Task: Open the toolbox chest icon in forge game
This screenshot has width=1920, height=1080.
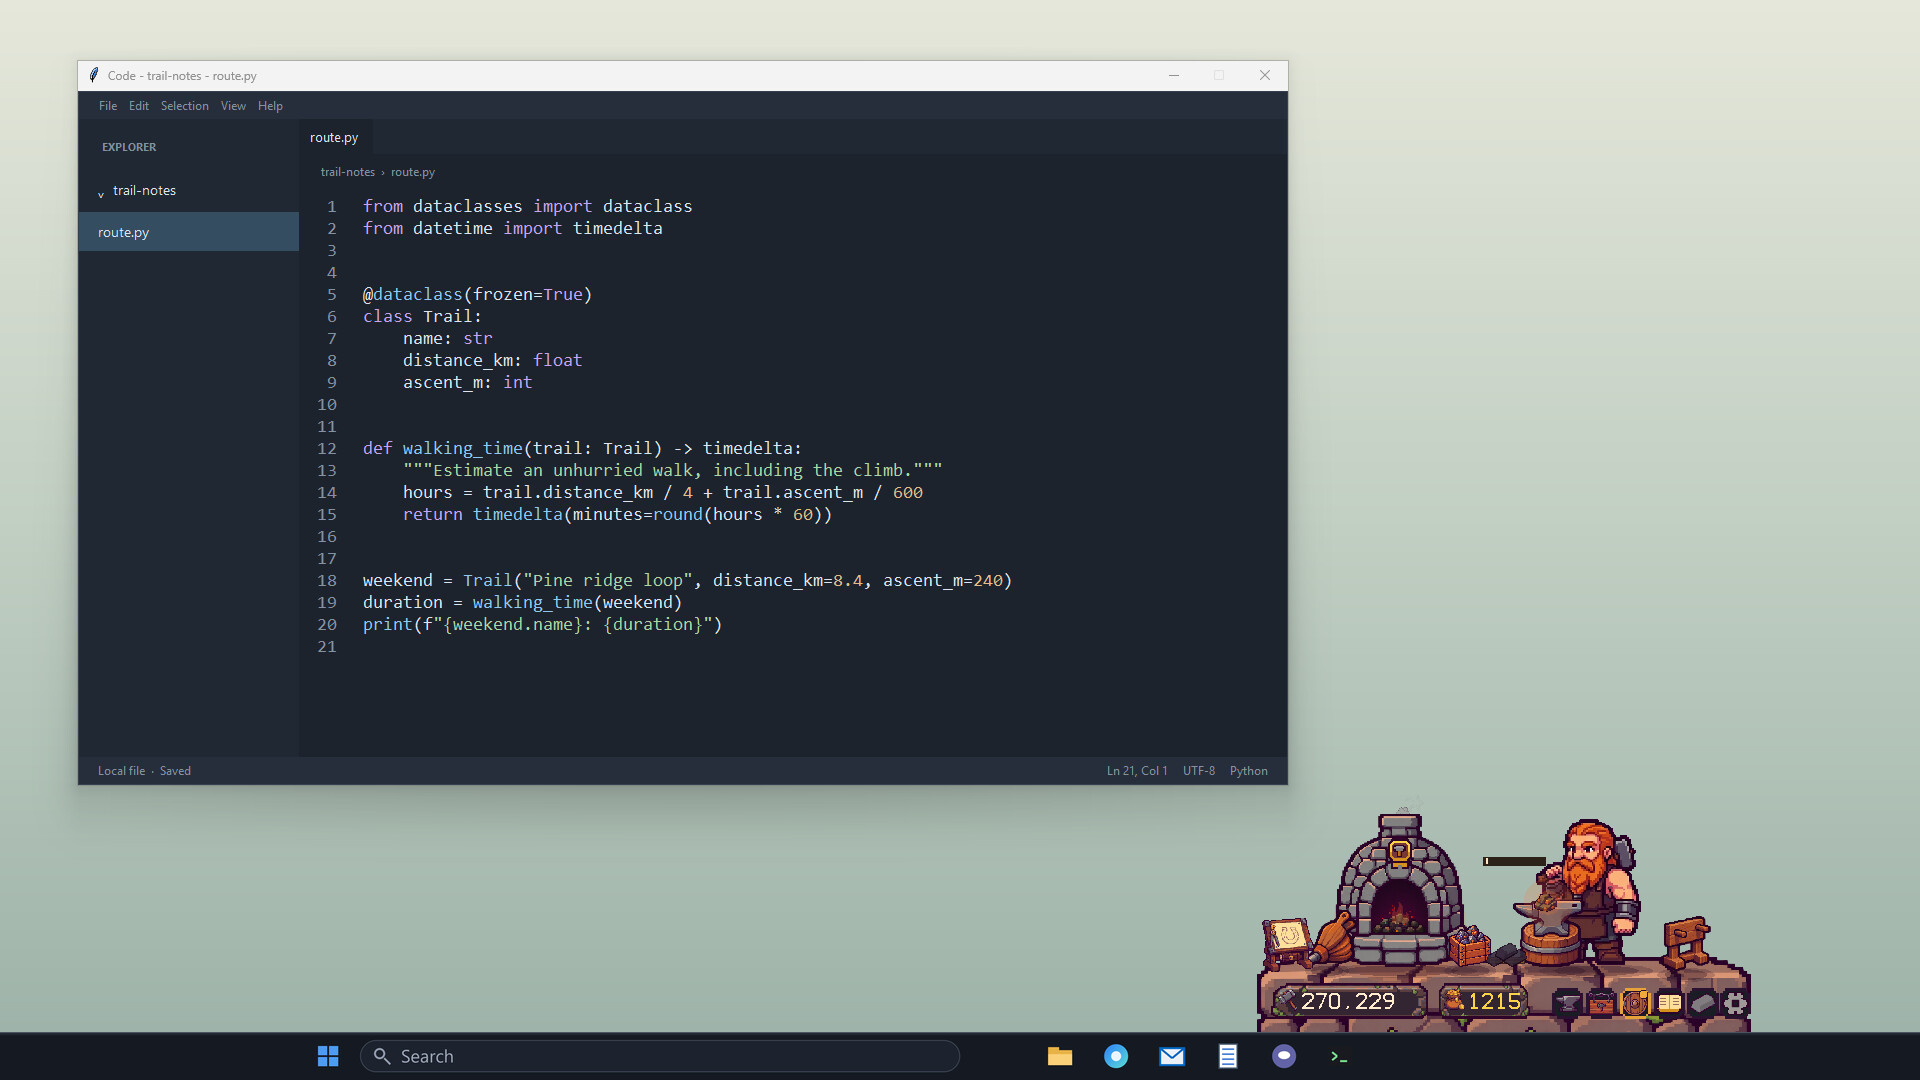Action: (x=1601, y=1002)
